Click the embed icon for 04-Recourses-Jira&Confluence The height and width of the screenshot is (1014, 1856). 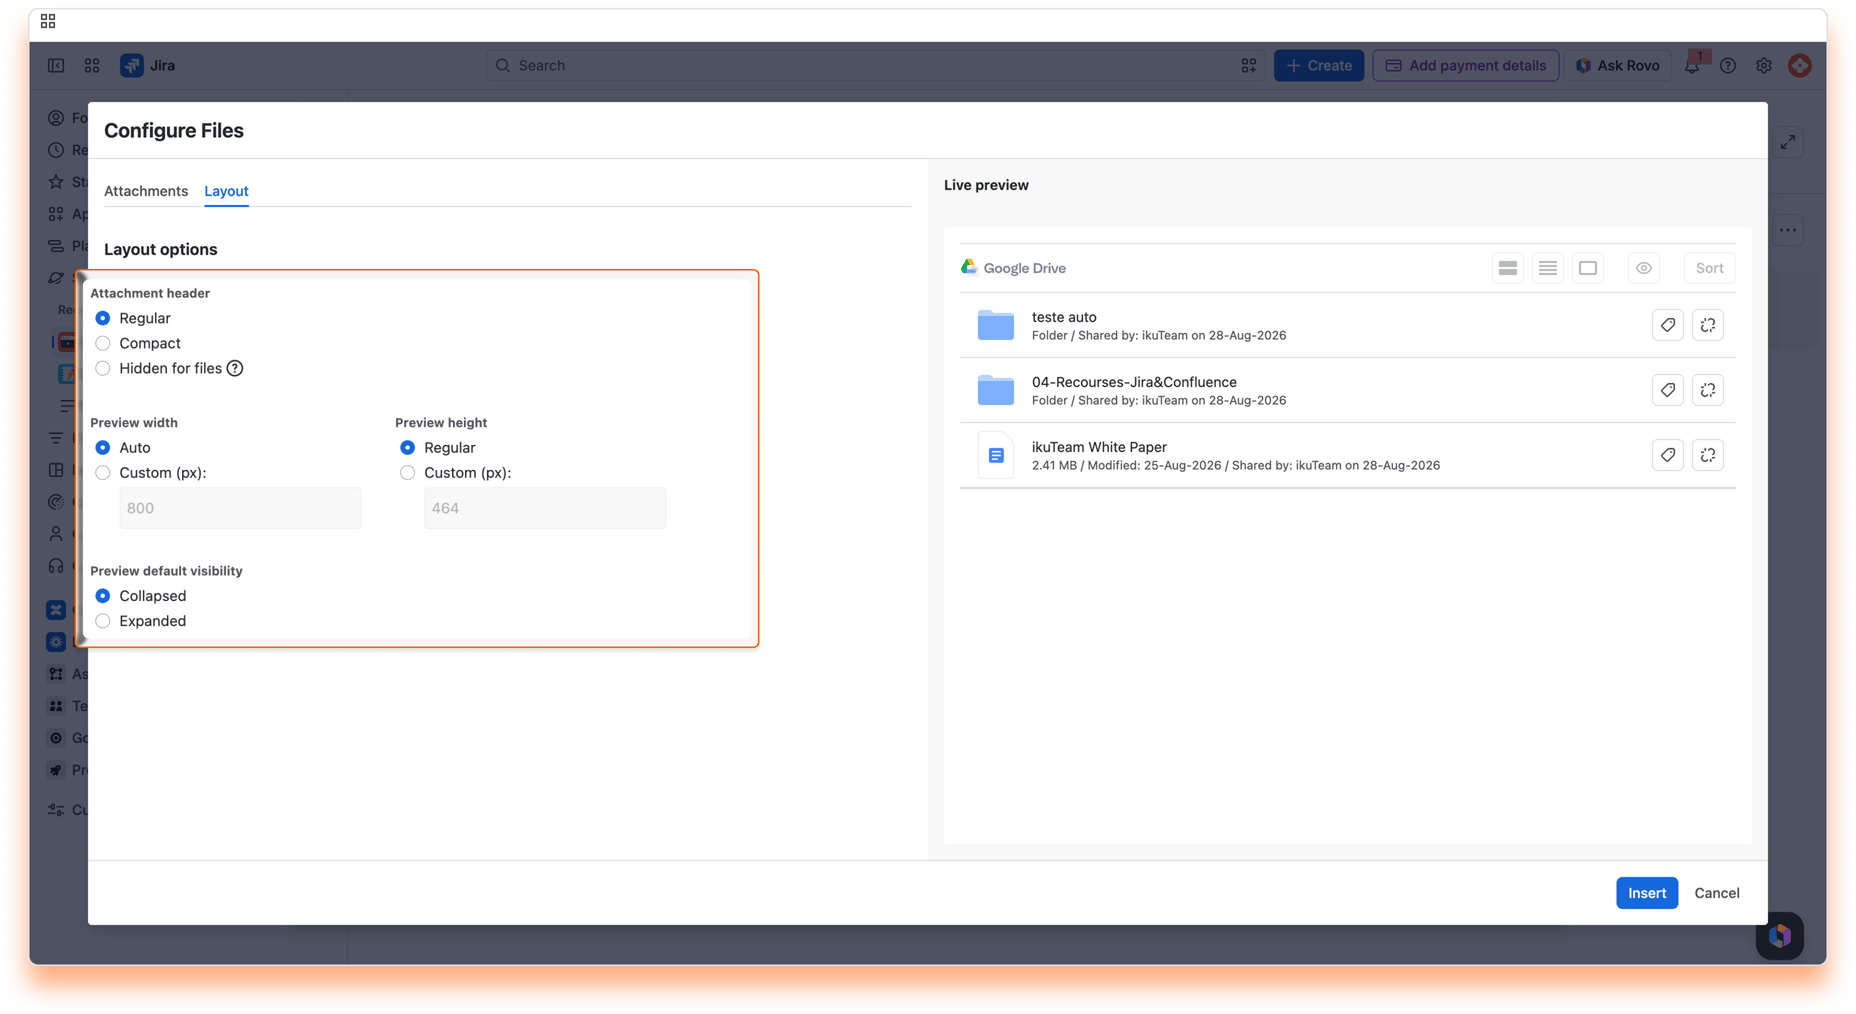(1708, 390)
